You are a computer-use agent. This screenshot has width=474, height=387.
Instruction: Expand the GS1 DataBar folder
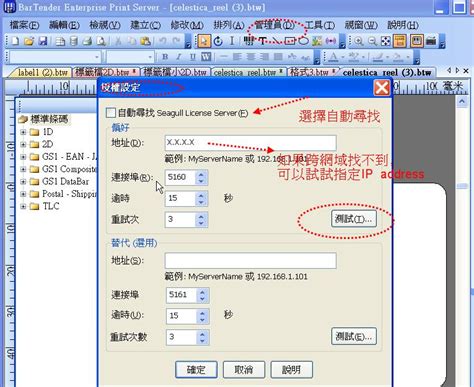pyautogui.click(x=23, y=182)
